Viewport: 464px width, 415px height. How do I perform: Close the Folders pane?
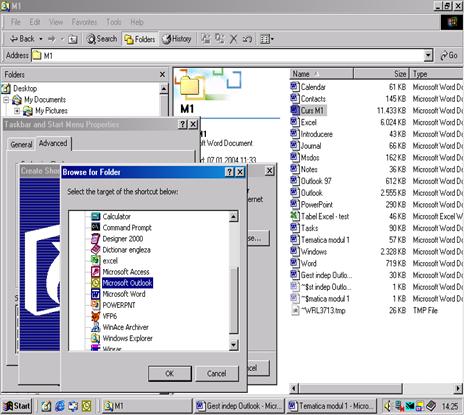(x=162, y=74)
